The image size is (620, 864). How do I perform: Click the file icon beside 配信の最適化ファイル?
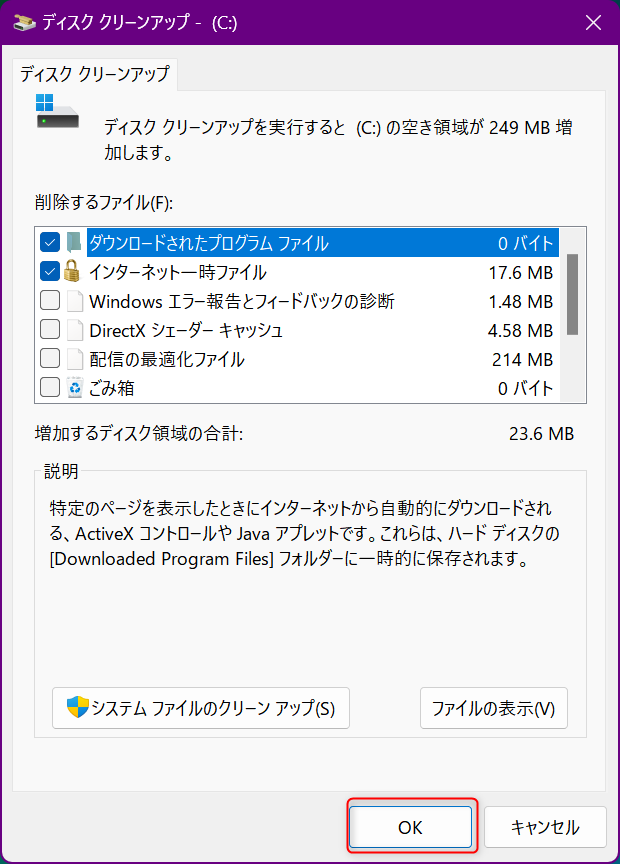tap(74, 359)
